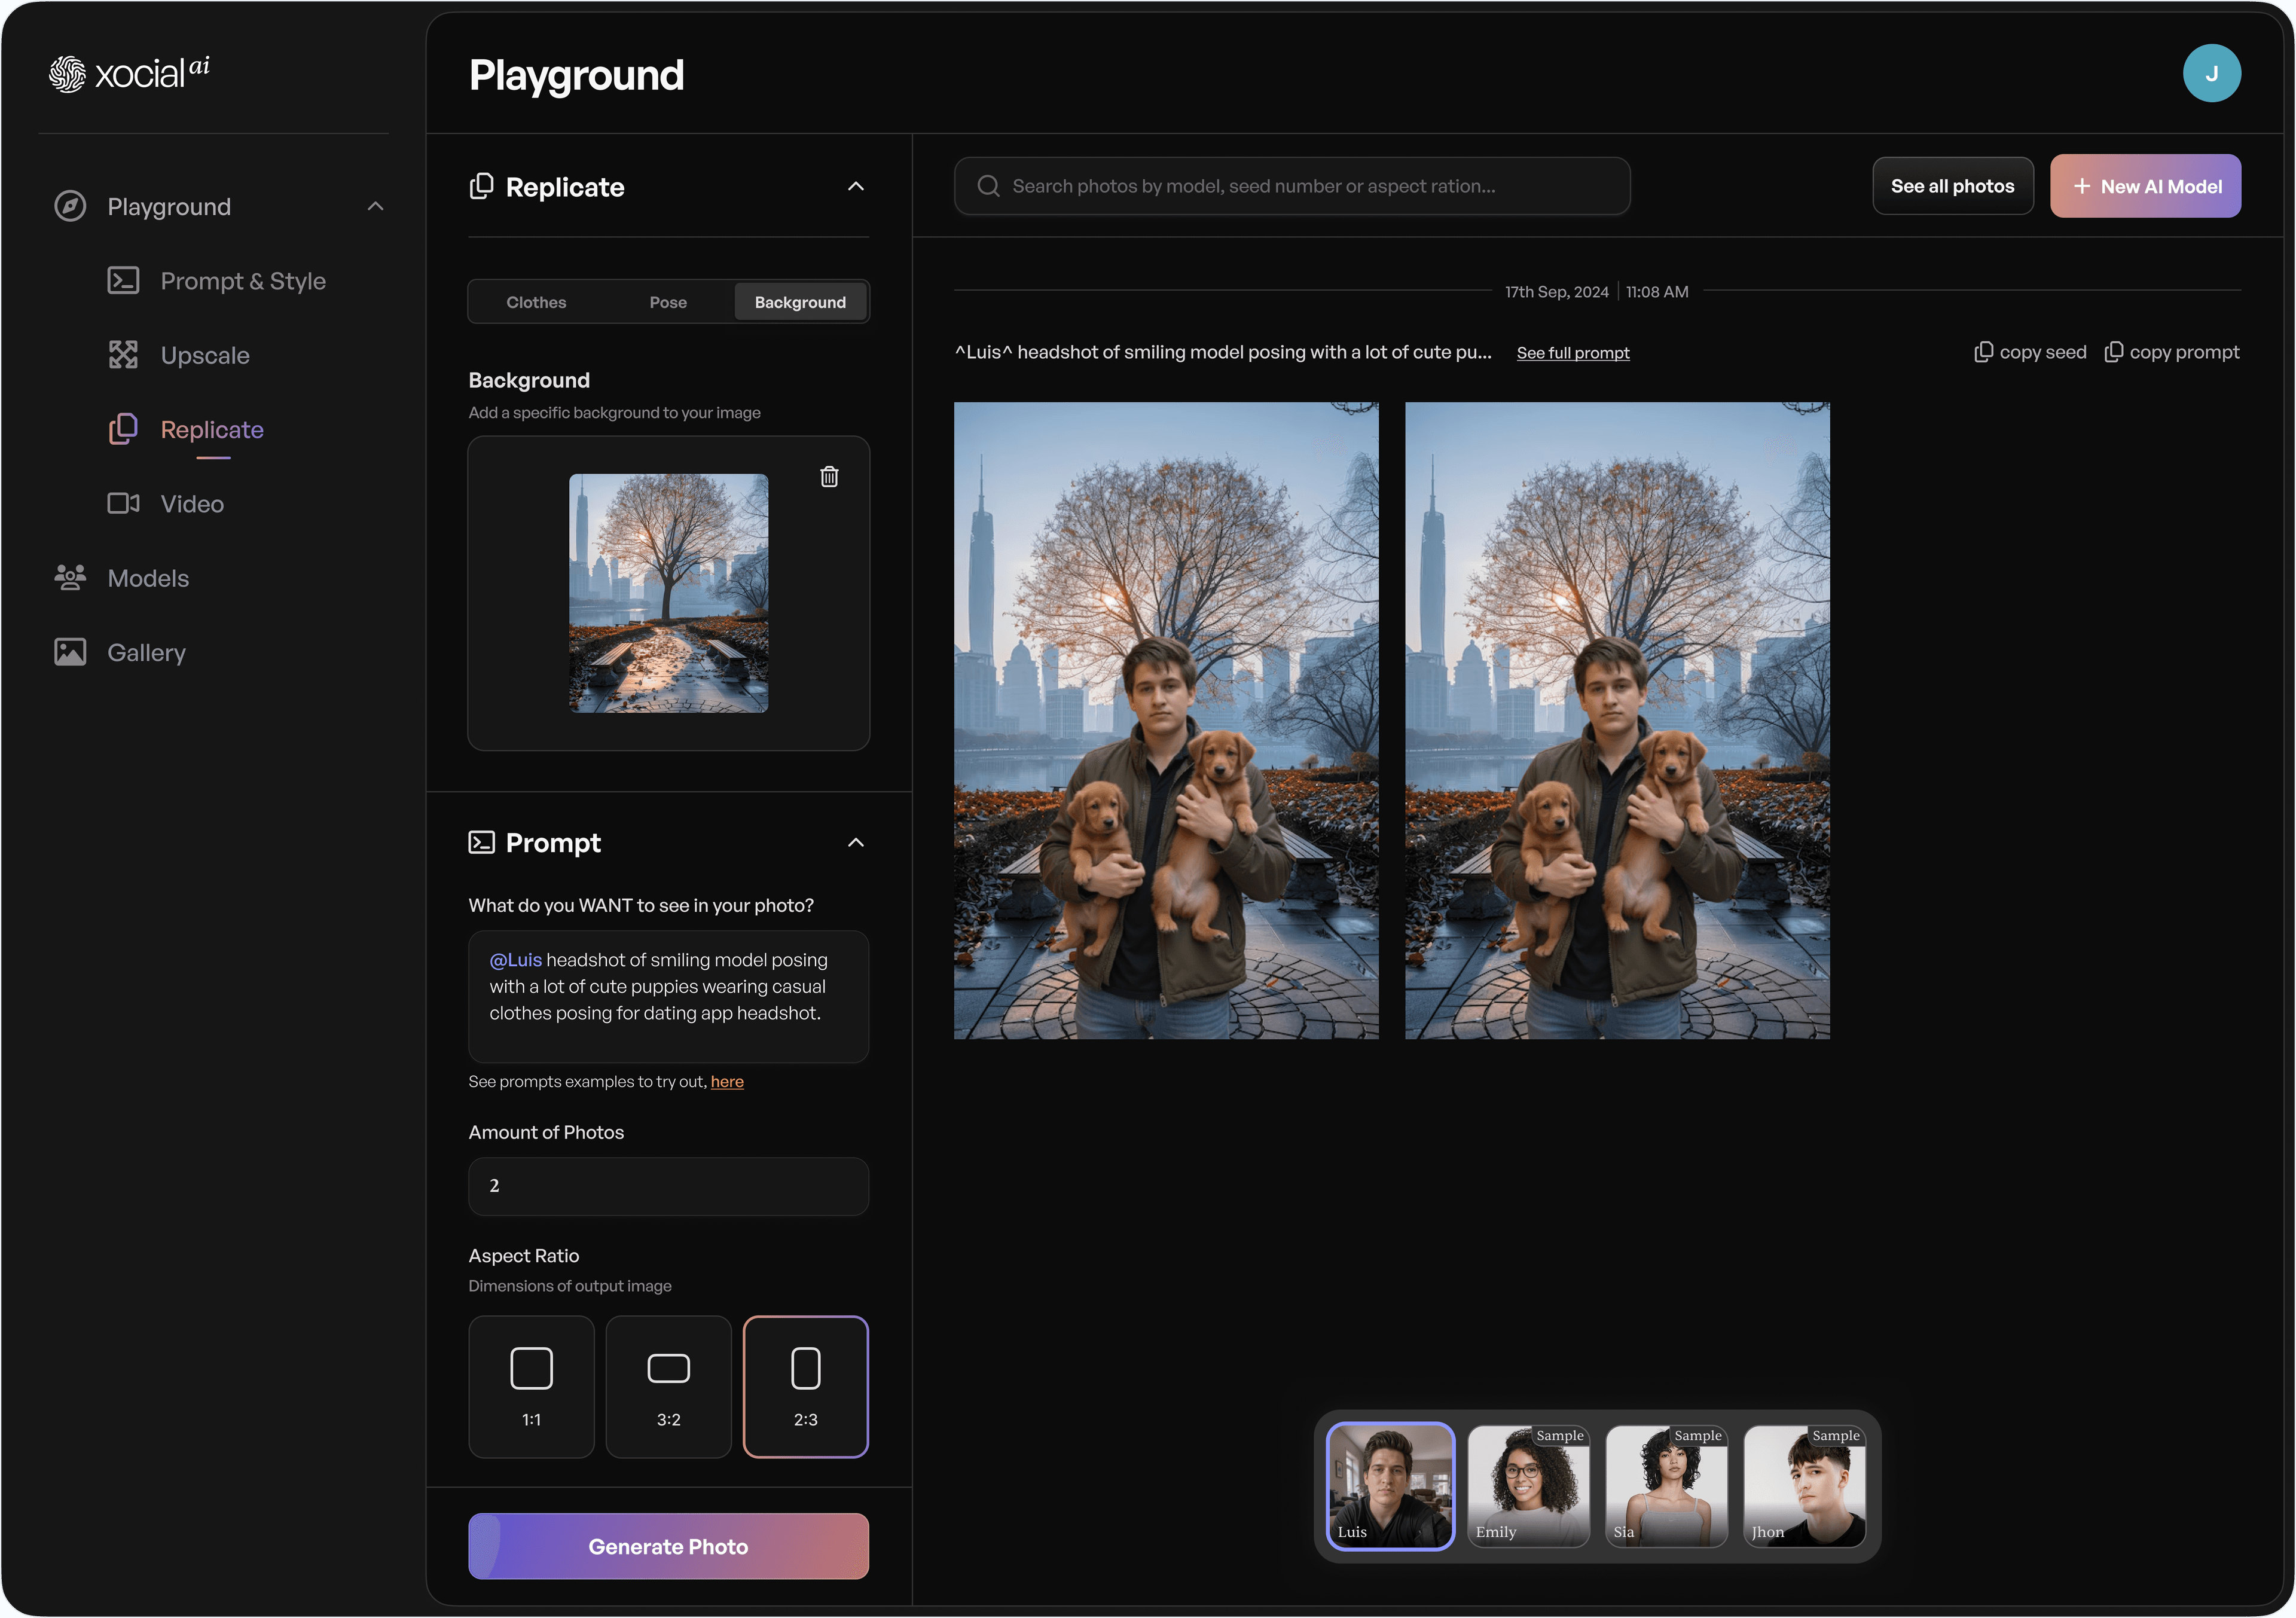Click the Prompt & Style terminal icon
This screenshot has width=2296, height=1618.
pos(123,280)
